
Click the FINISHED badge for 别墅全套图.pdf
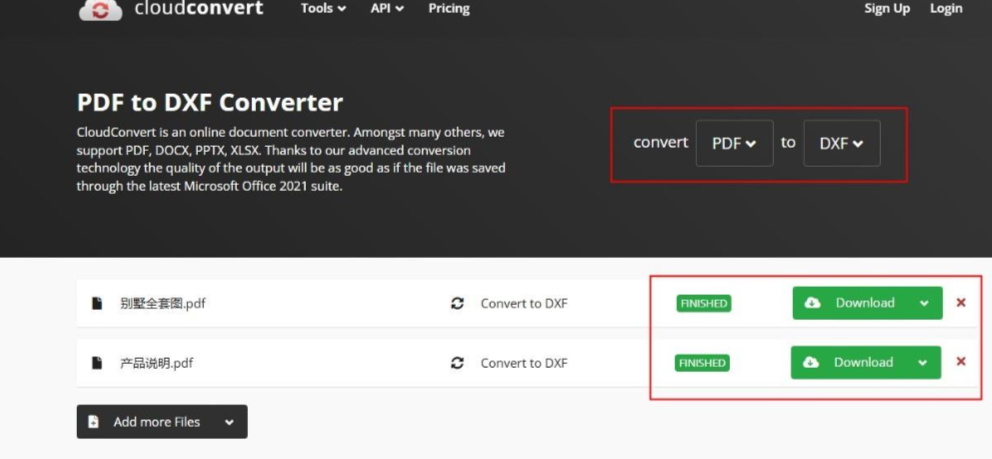click(704, 303)
